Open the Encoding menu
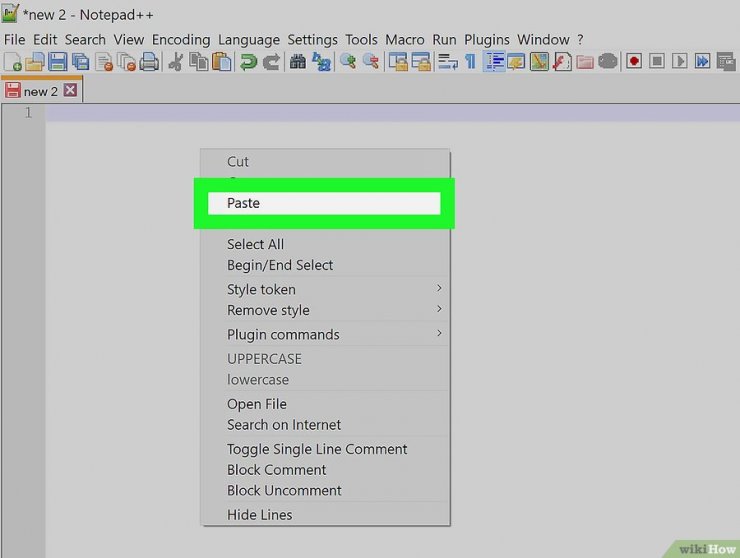Viewport: 740px width, 558px height. click(x=181, y=40)
